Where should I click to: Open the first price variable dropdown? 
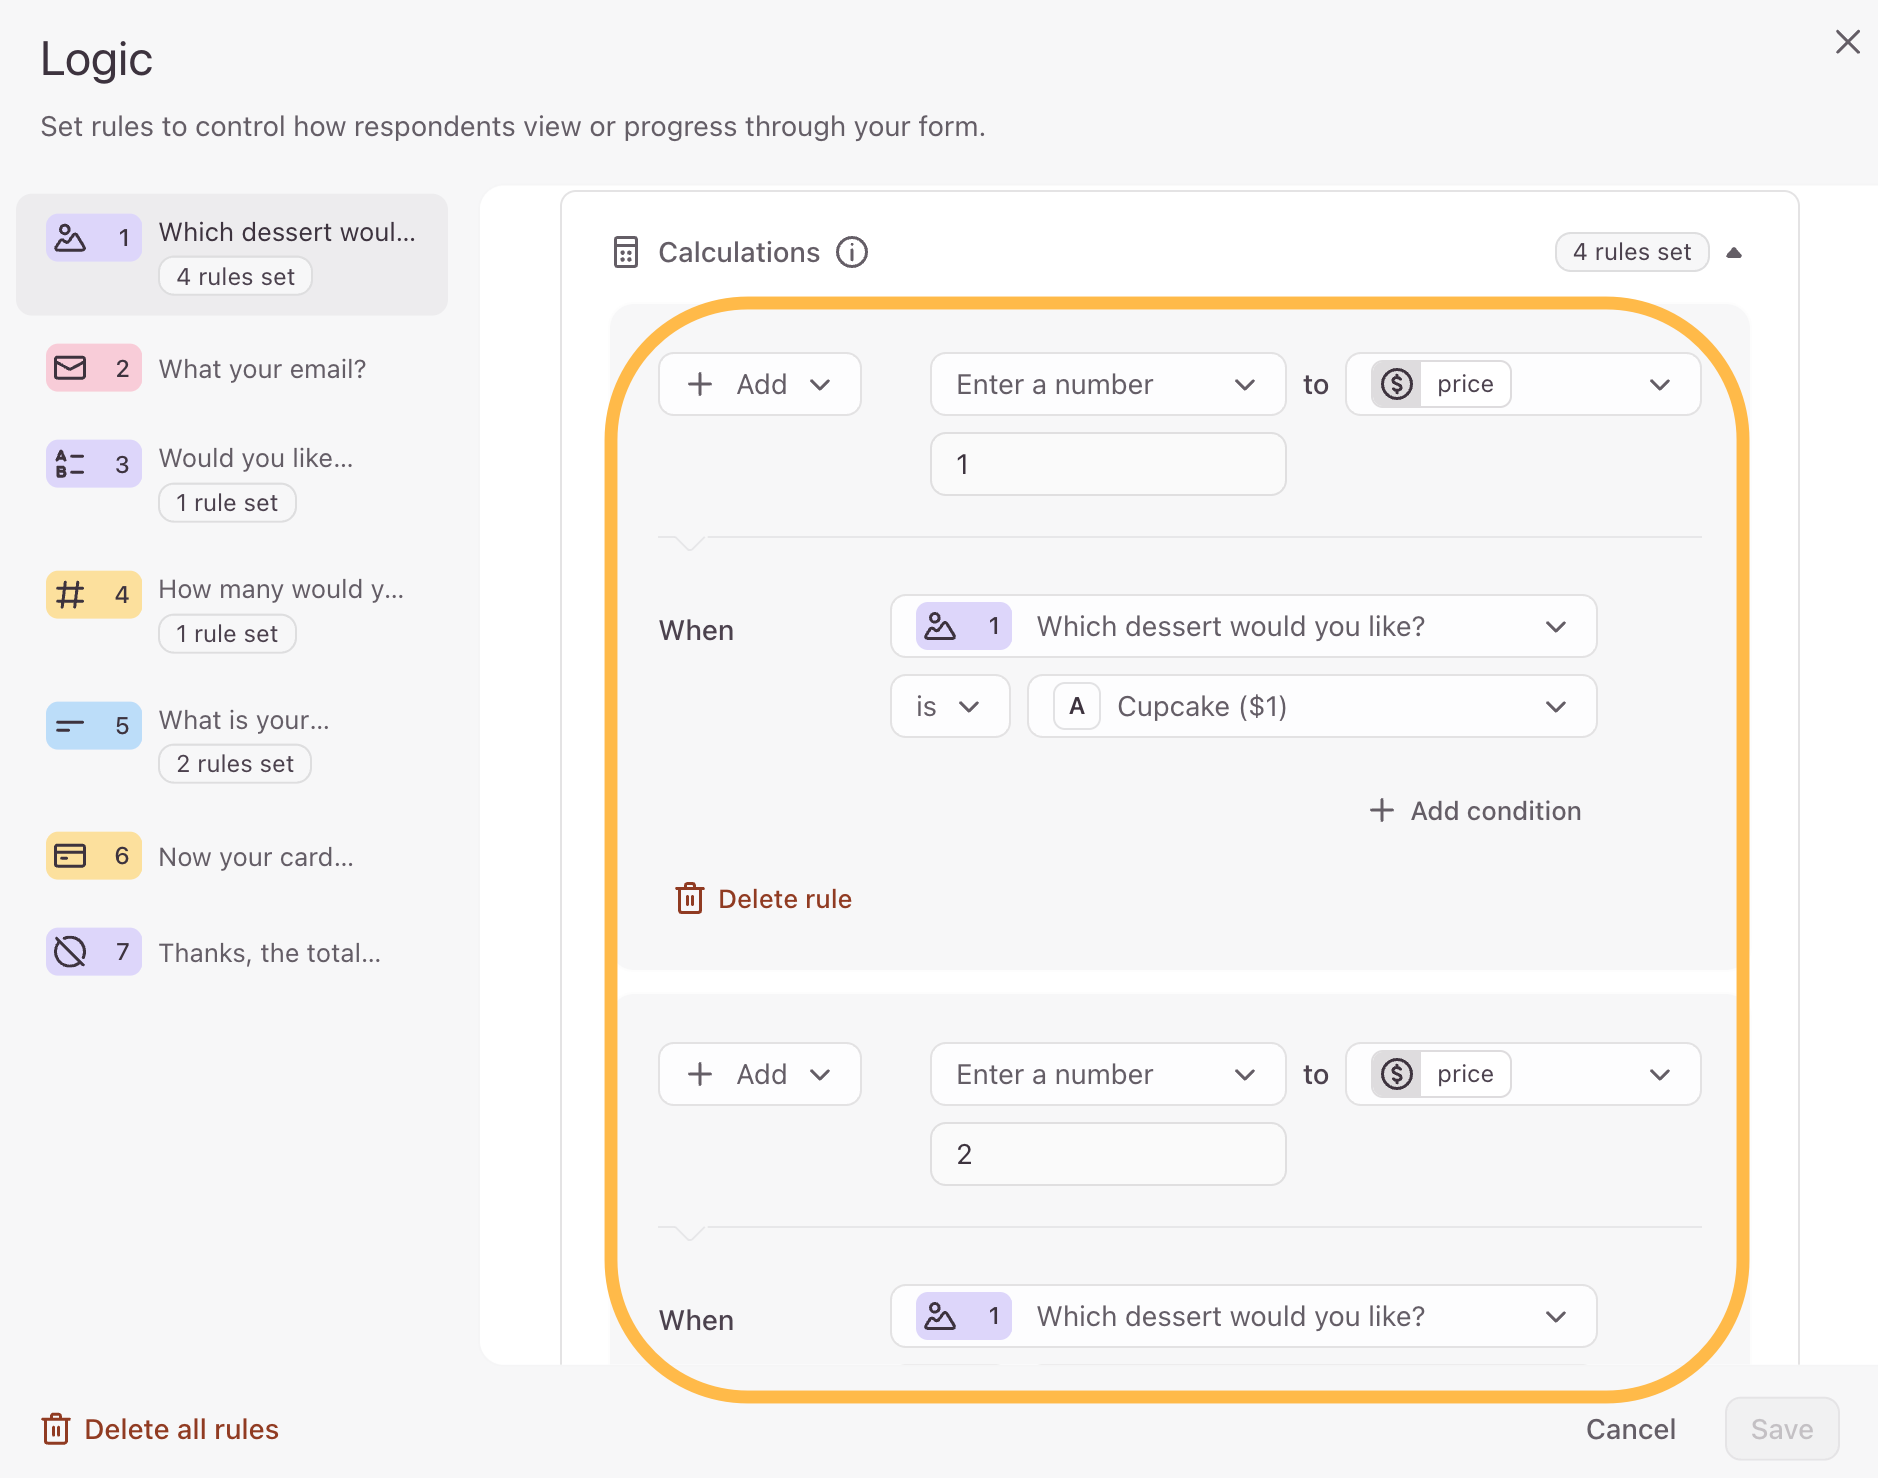pyautogui.click(x=1523, y=384)
